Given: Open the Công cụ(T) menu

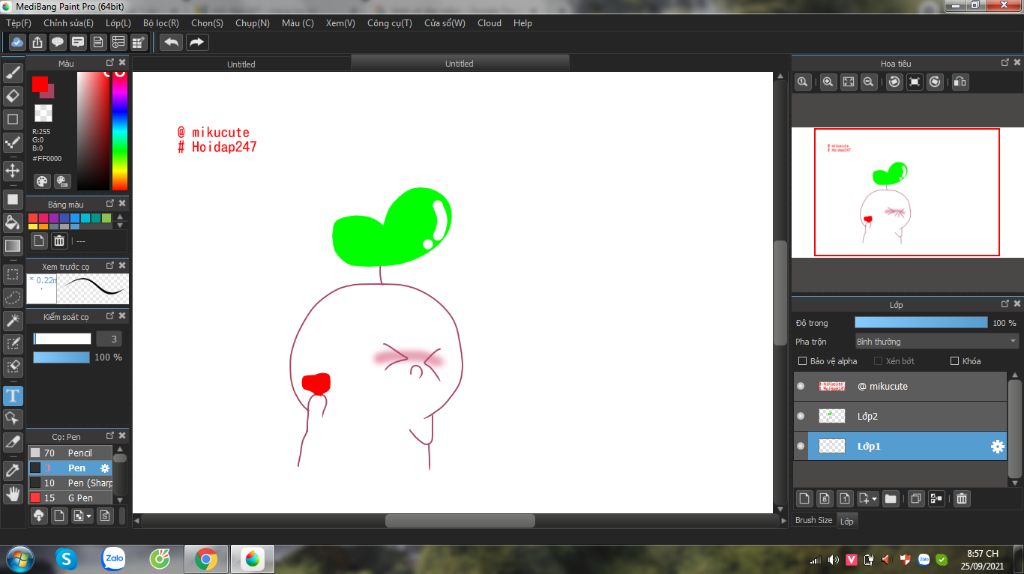Looking at the screenshot, I should click(x=389, y=23).
